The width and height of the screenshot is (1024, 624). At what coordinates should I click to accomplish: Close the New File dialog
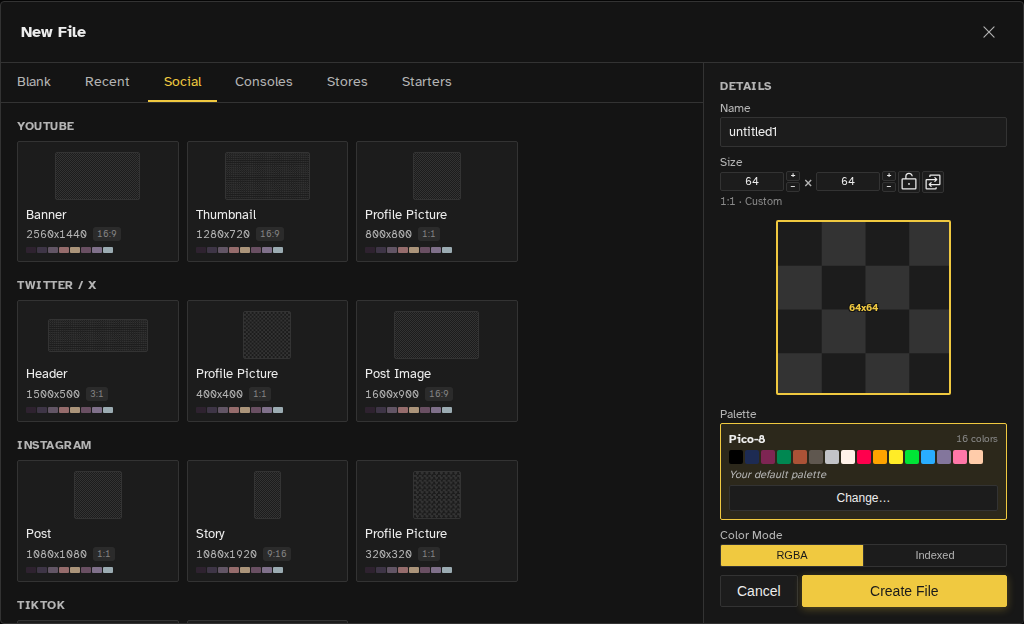point(989,32)
